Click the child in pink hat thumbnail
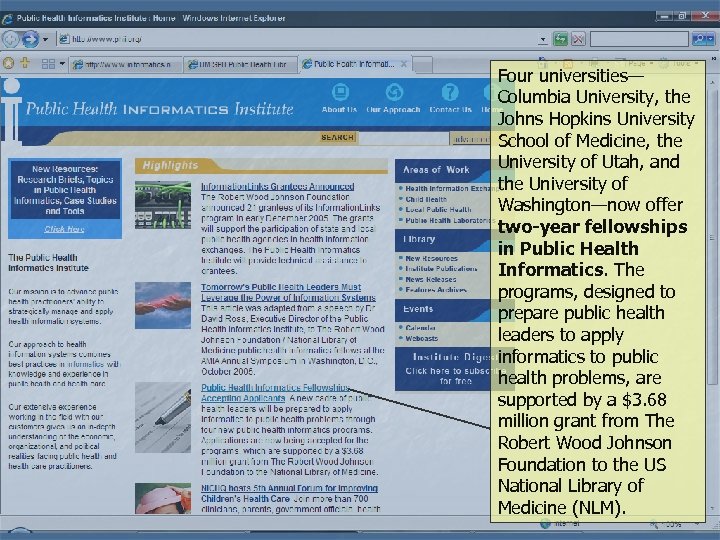 [x=163, y=498]
